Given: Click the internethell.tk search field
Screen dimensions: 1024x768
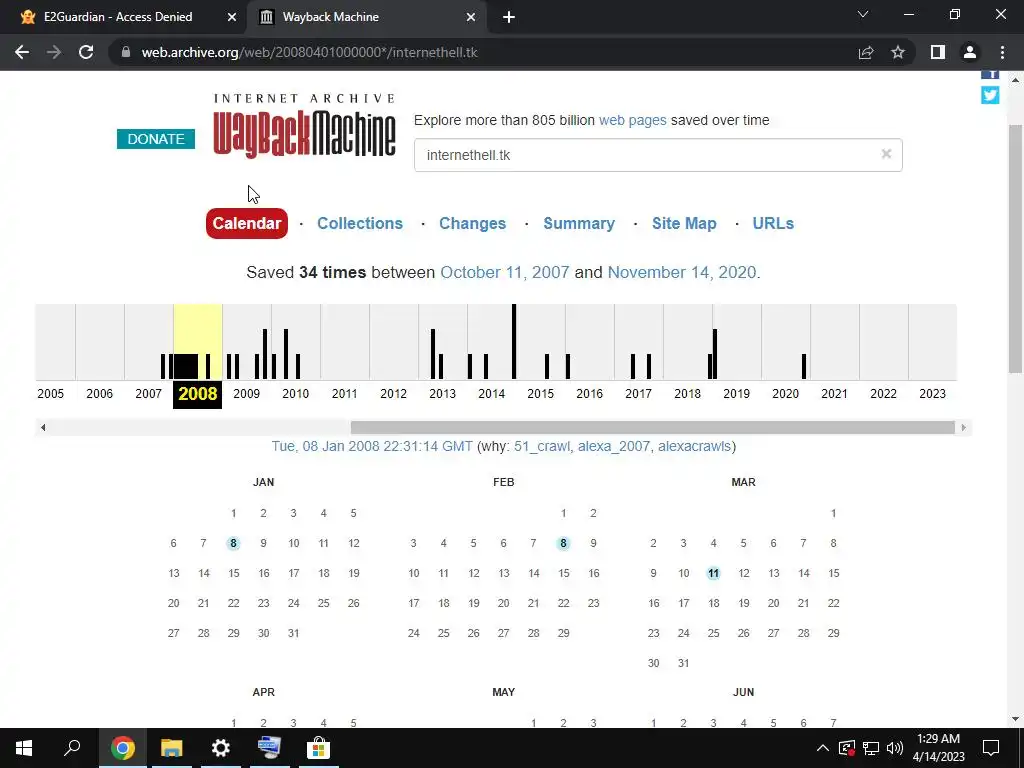Looking at the screenshot, I should [658, 155].
